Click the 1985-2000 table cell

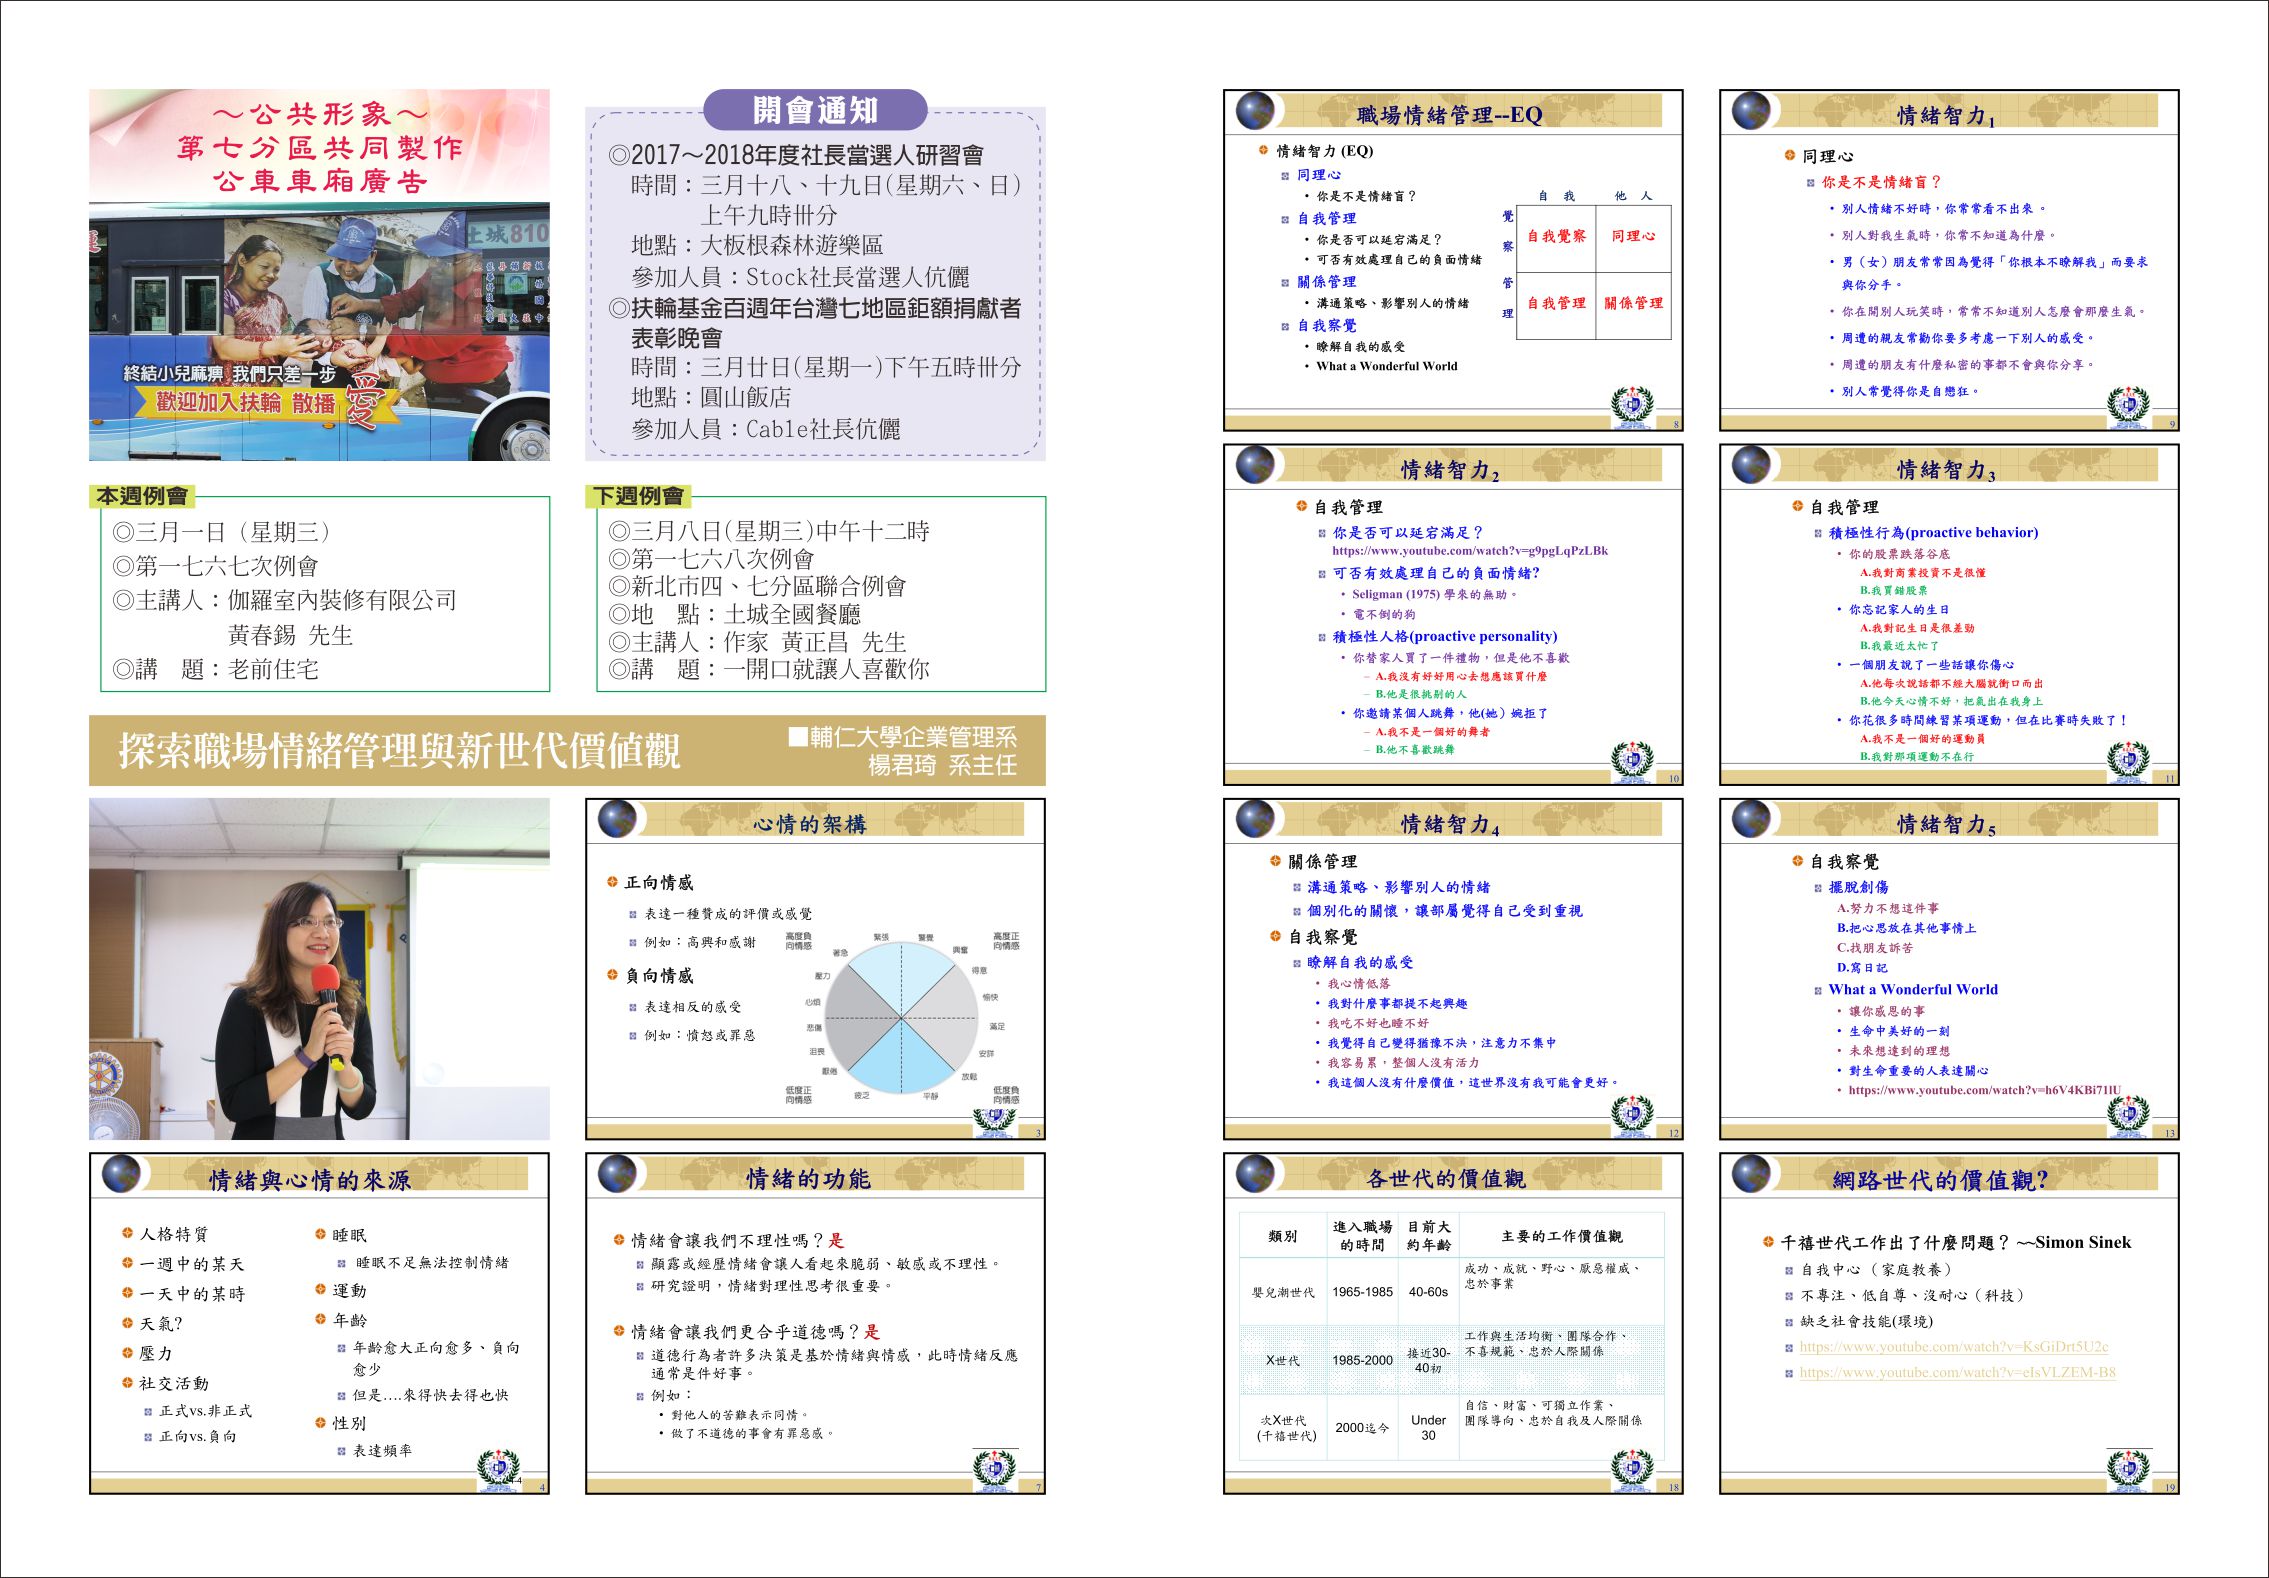pyautogui.click(x=1362, y=1360)
